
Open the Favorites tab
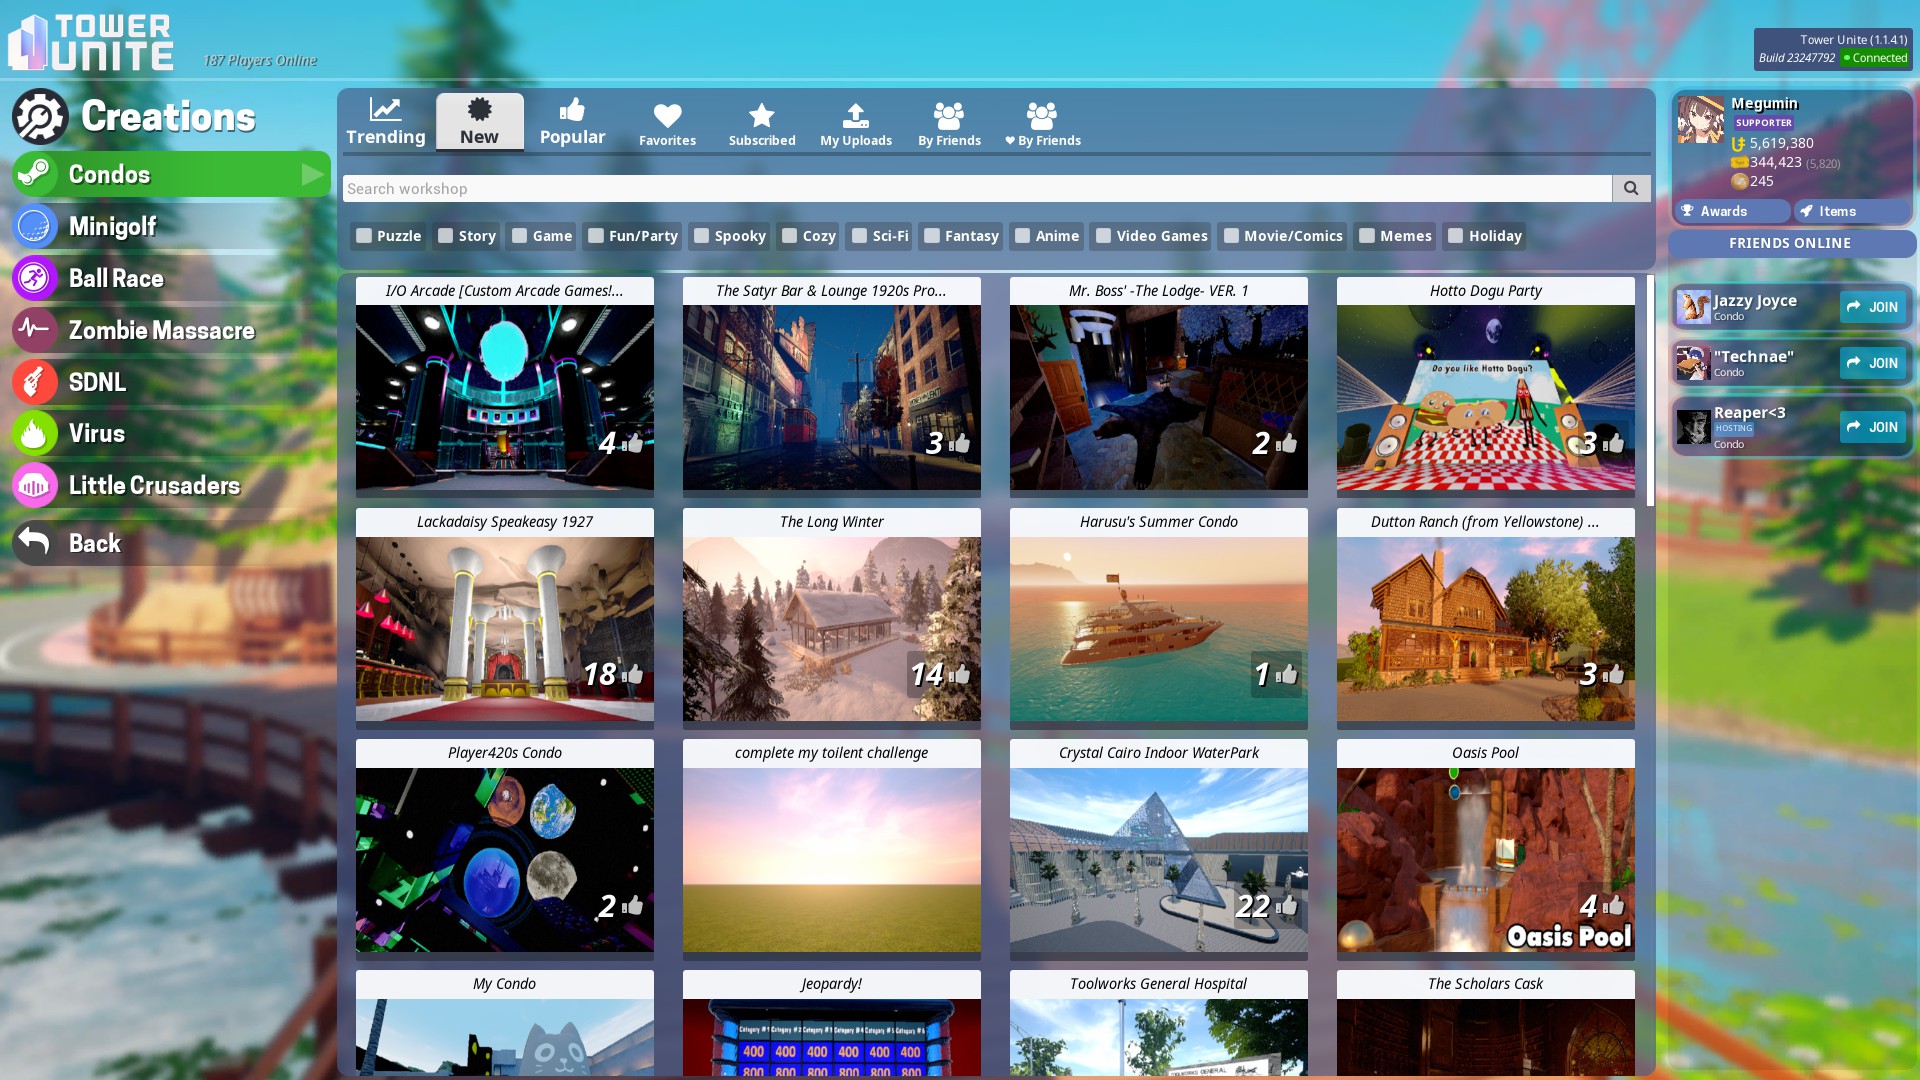[x=667, y=124]
